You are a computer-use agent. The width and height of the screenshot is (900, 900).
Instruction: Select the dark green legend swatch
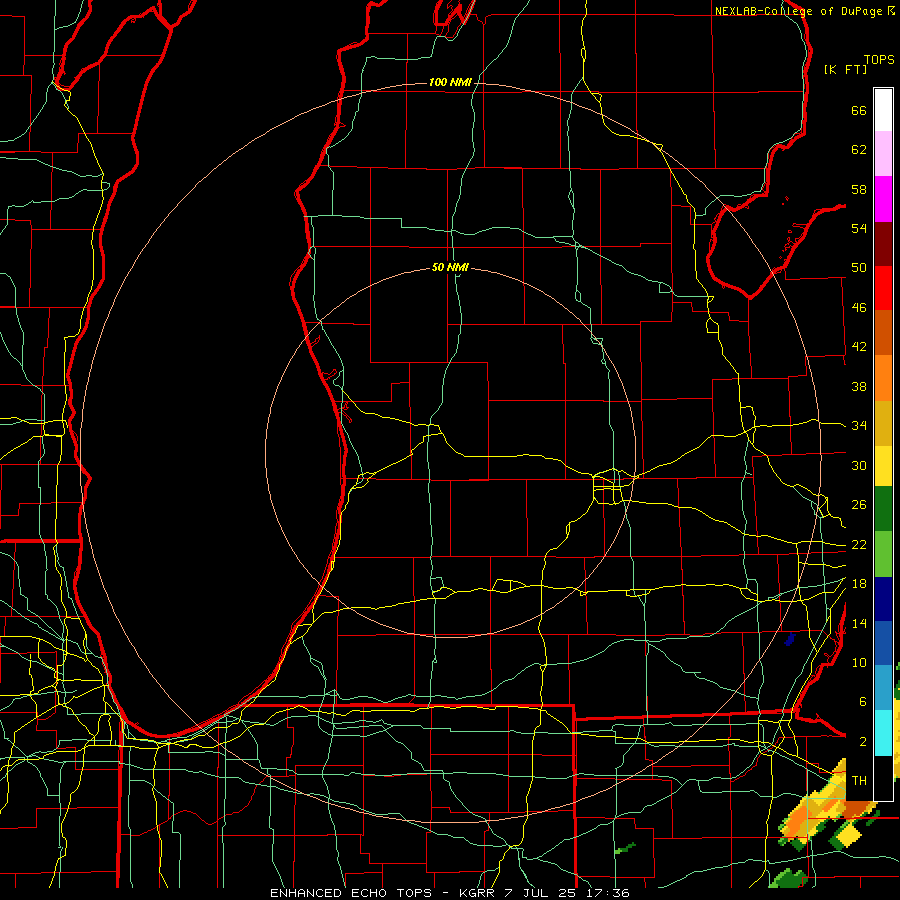[x=883, y=509]
